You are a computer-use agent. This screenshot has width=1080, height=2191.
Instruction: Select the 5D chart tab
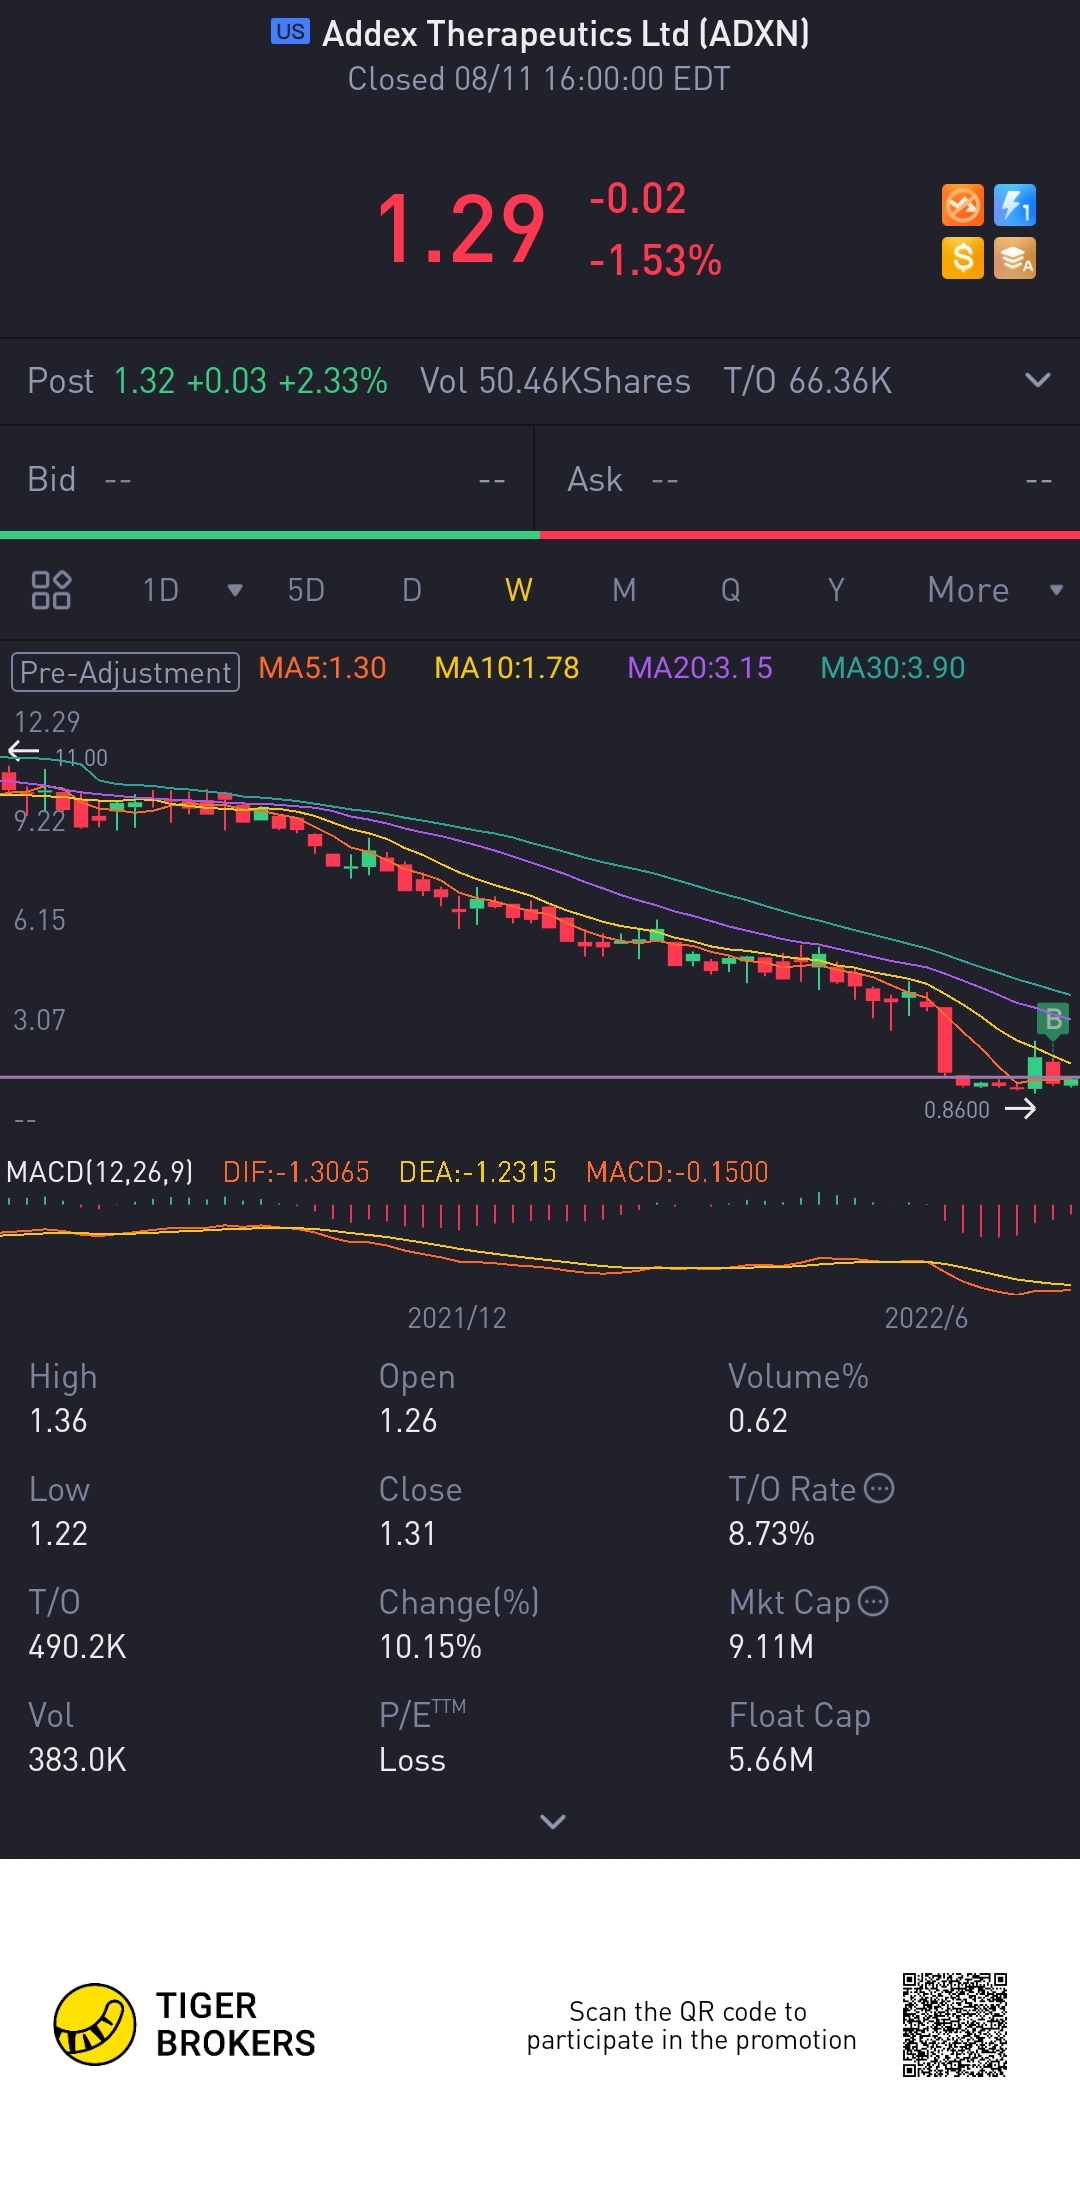(306, 590)
